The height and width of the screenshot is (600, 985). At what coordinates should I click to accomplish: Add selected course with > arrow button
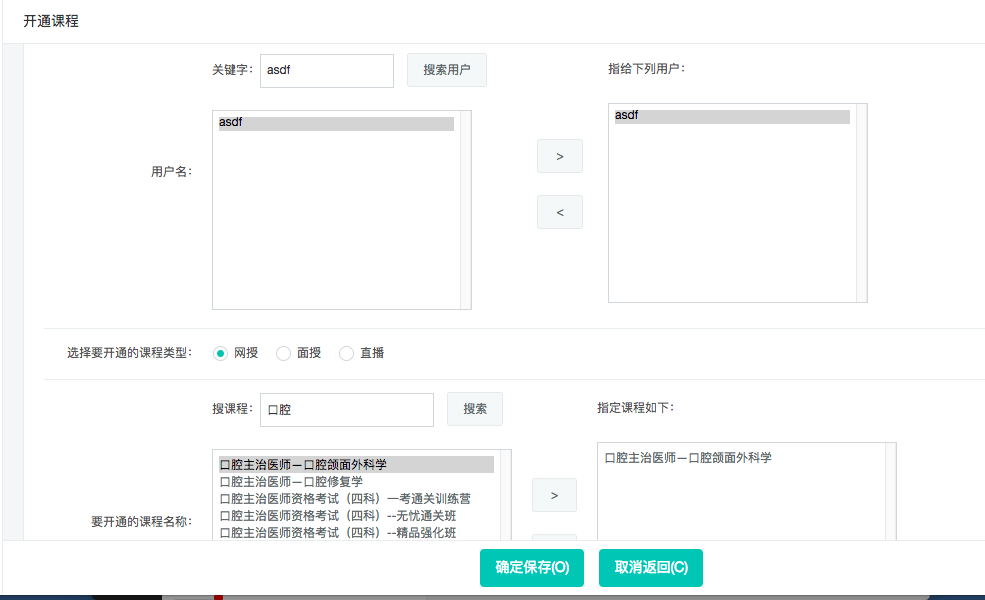coord(554,495)
